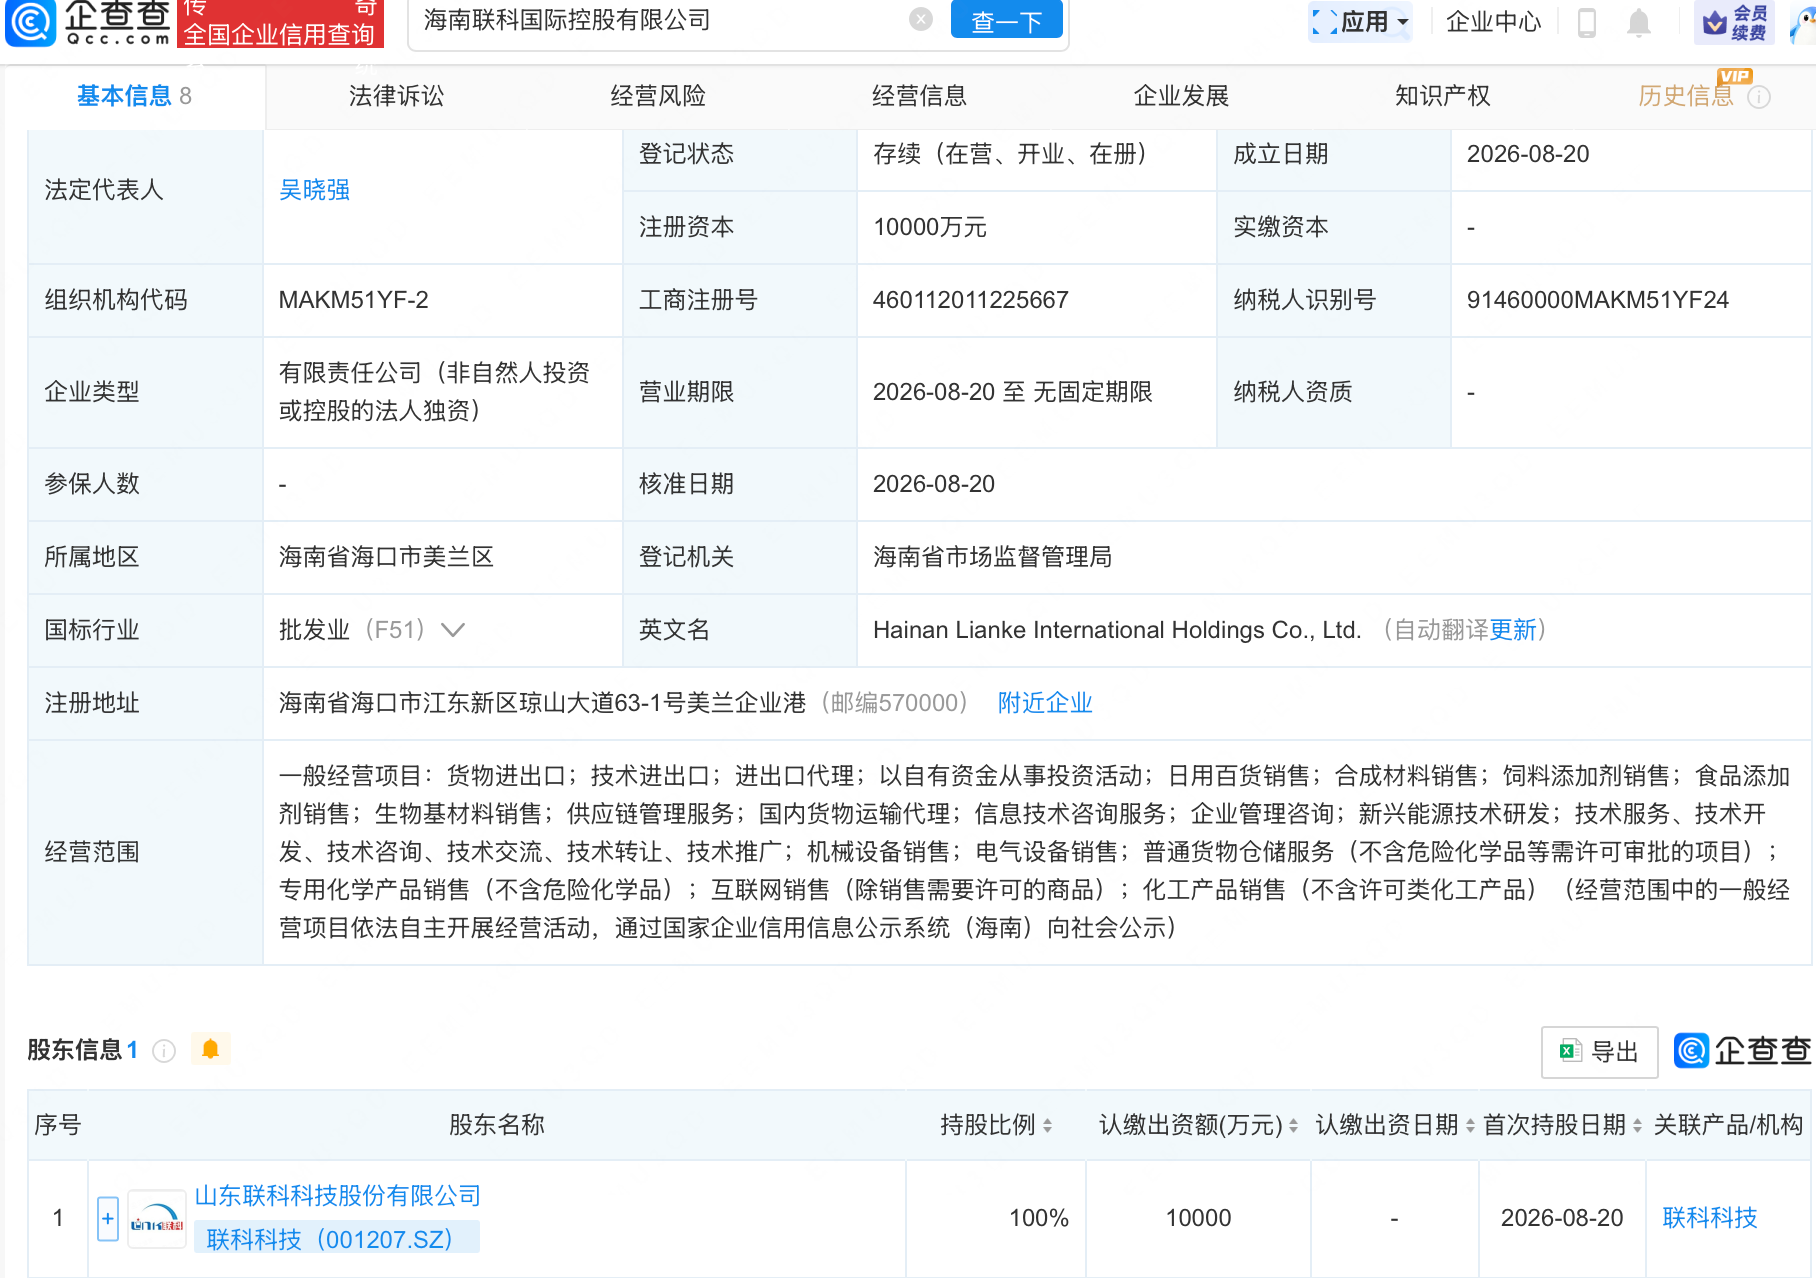Image resolution: width=1816 pixels, height=1278 pixels.
Task: Open 企业中心 in the header
Action: pos(1493,21)
